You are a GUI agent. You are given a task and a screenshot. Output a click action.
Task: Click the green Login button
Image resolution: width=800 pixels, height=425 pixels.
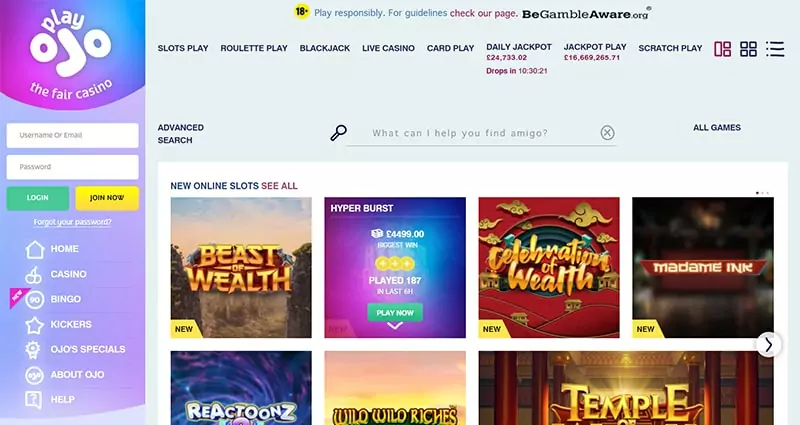pos(38,198)
